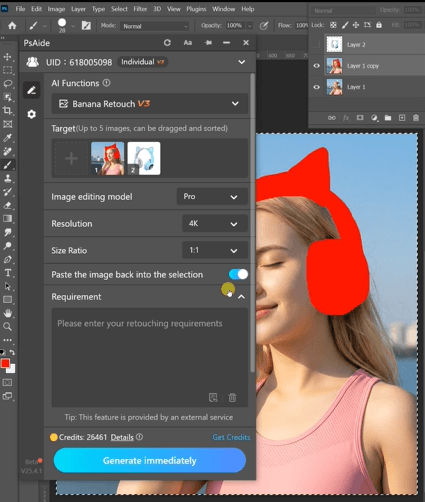Click Generate immediately button
This screenshot has width=425, height=502.
[150, 460]
